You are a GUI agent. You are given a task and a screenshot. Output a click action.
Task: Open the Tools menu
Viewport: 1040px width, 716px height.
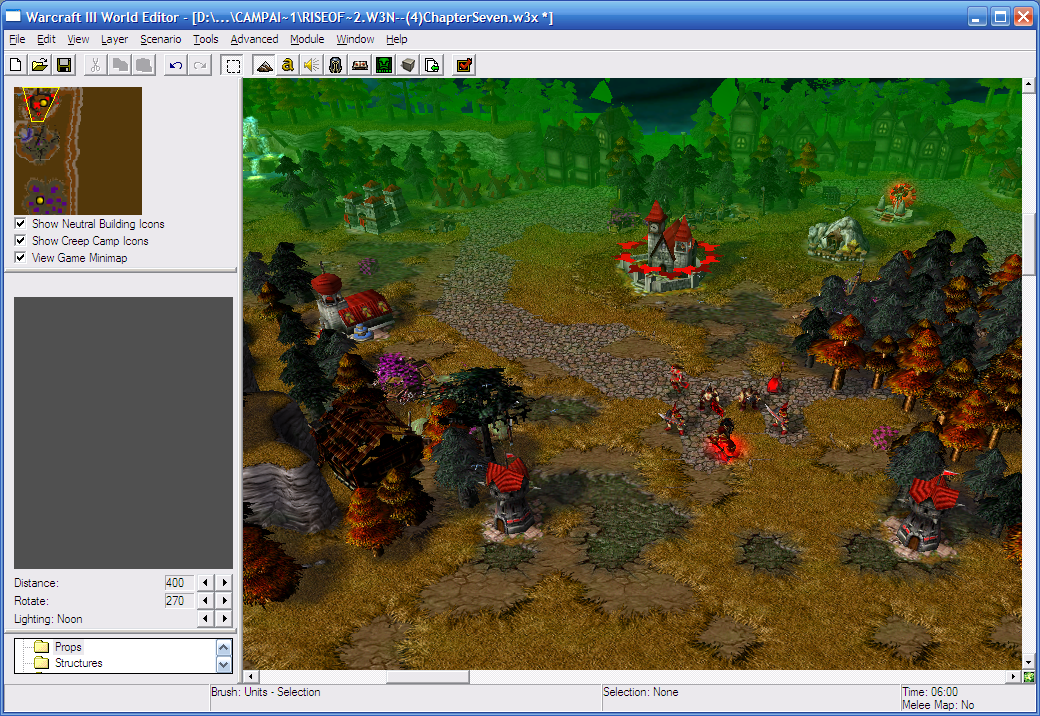(x=206, y=39)
